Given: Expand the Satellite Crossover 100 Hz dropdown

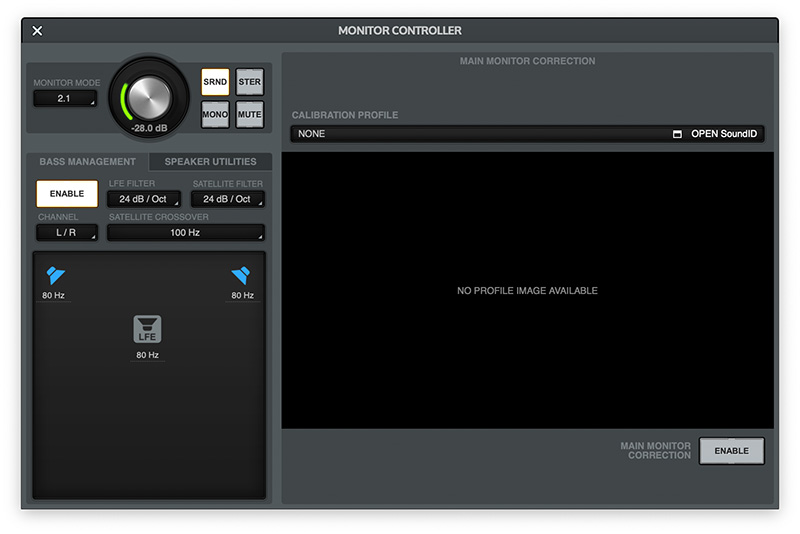Looking at the screenshot, I should [x=186, y=233].
